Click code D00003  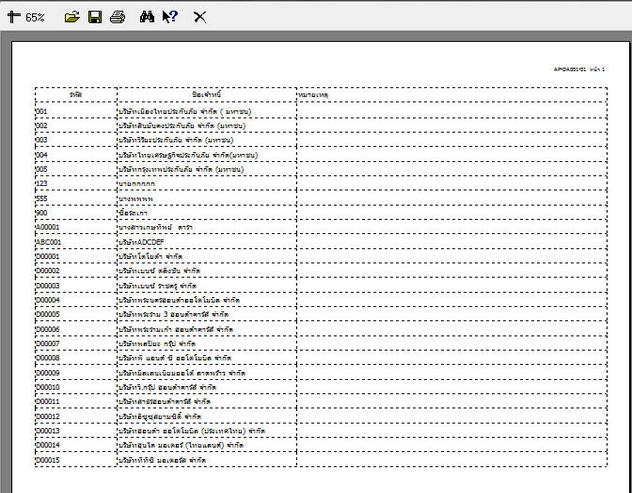[x=48, y=286]
